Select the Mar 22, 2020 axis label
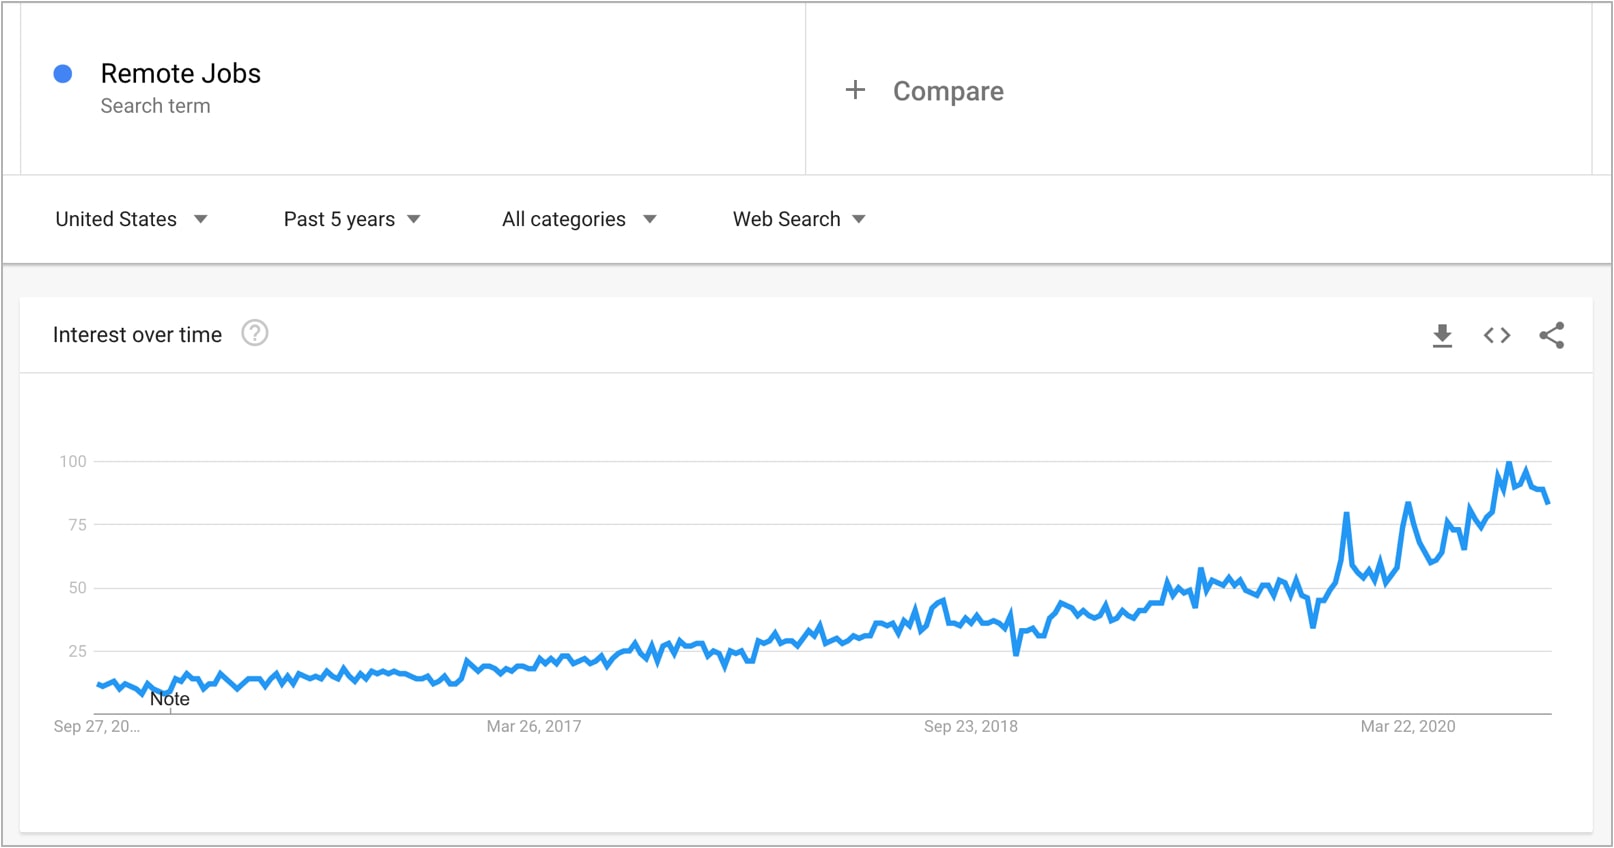This screenshot has width=1614, height=848. [1407, 726]
